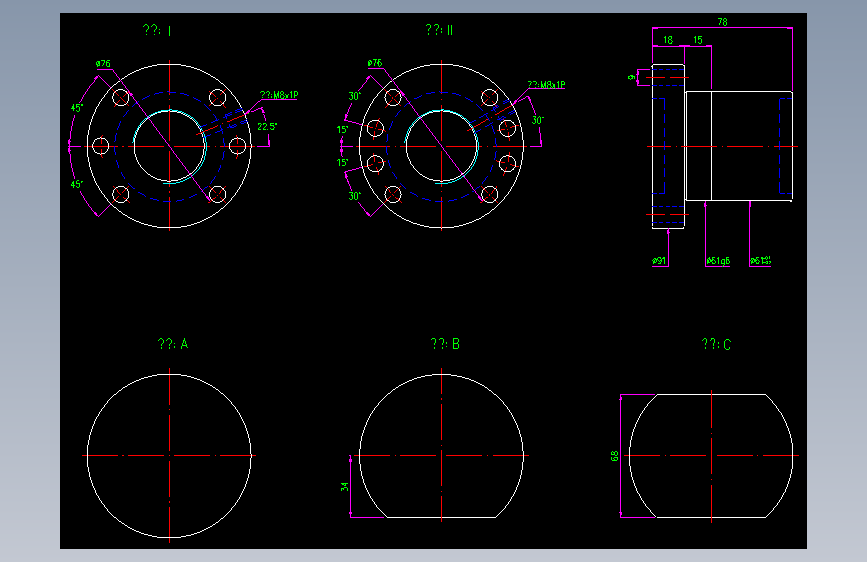Screen dimensions: 867x562
Task: Click the lower 45° angle label in view I
Action: coord(77,184)
